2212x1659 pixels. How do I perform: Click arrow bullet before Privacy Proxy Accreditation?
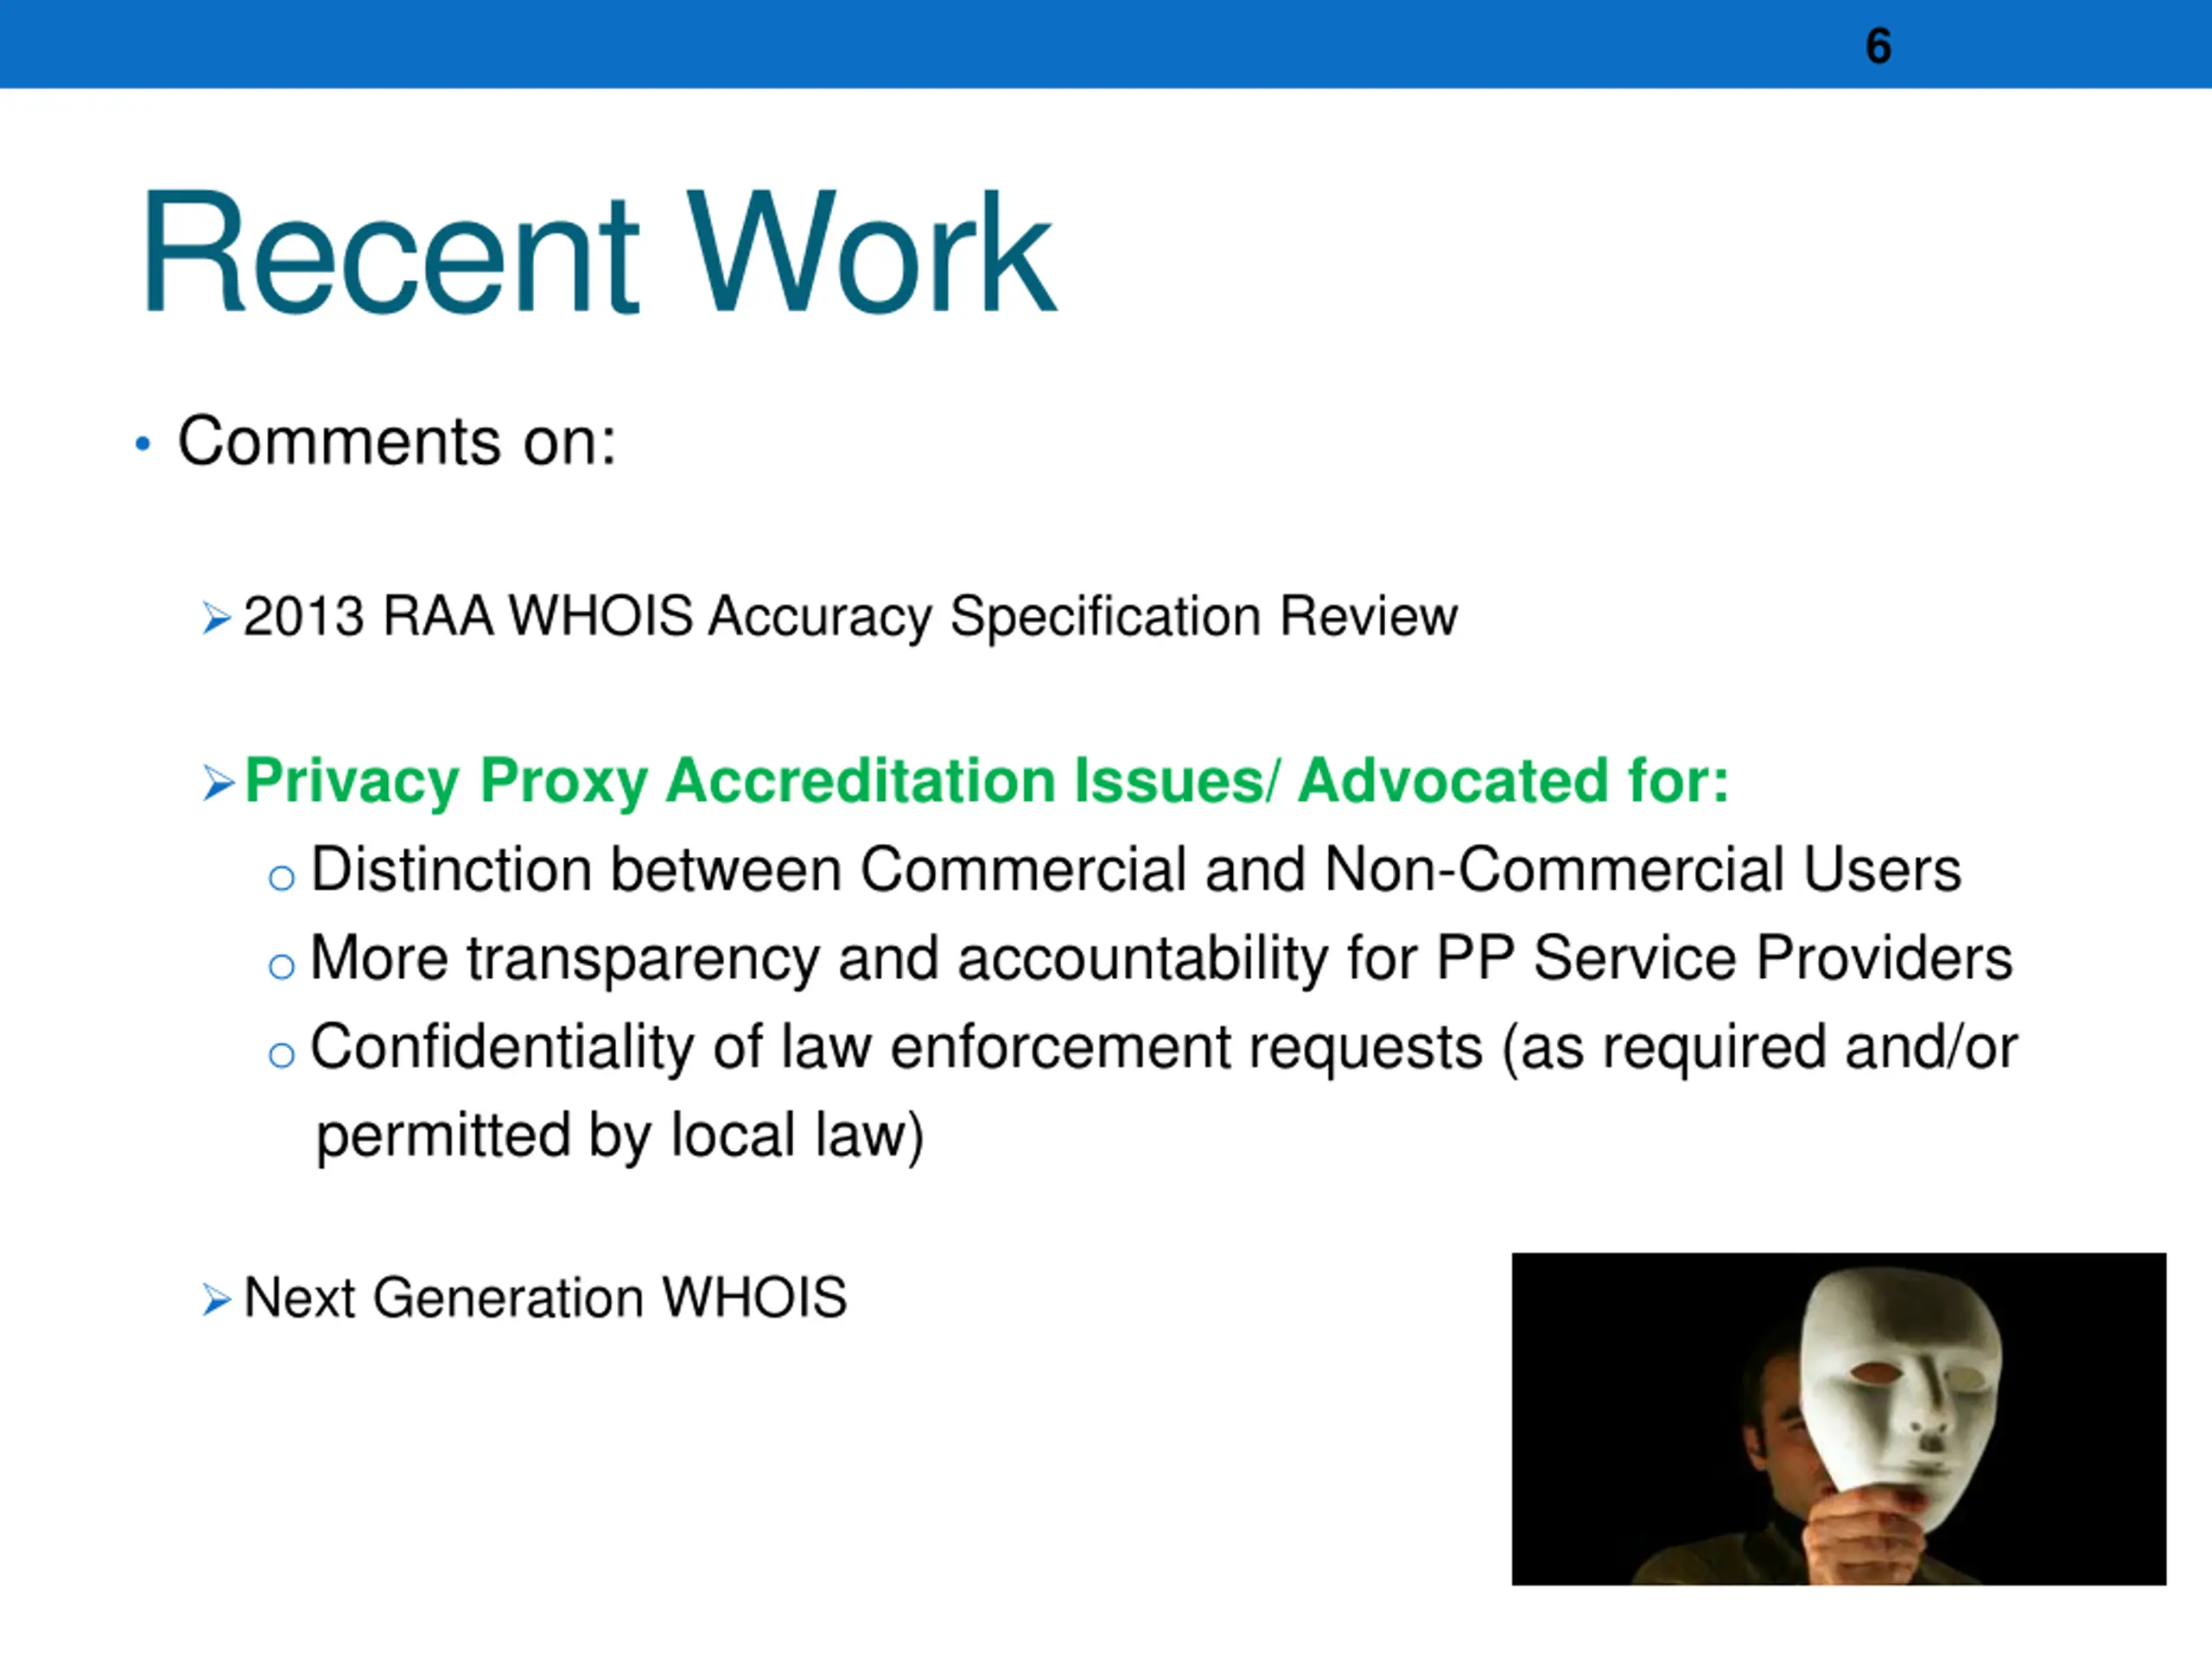pyautogui.click(x=218, y=783)
